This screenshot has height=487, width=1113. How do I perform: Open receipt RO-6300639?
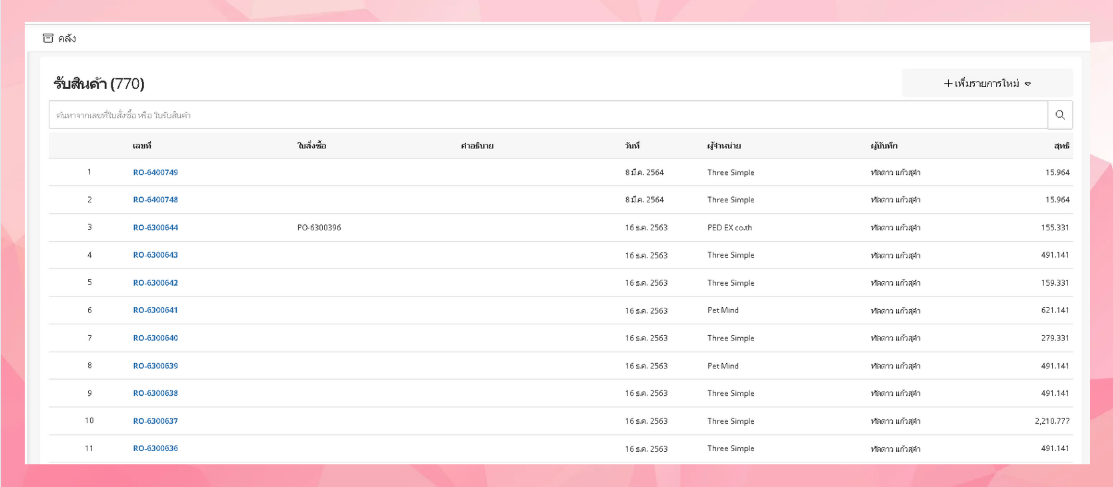[x=155, y=366]
